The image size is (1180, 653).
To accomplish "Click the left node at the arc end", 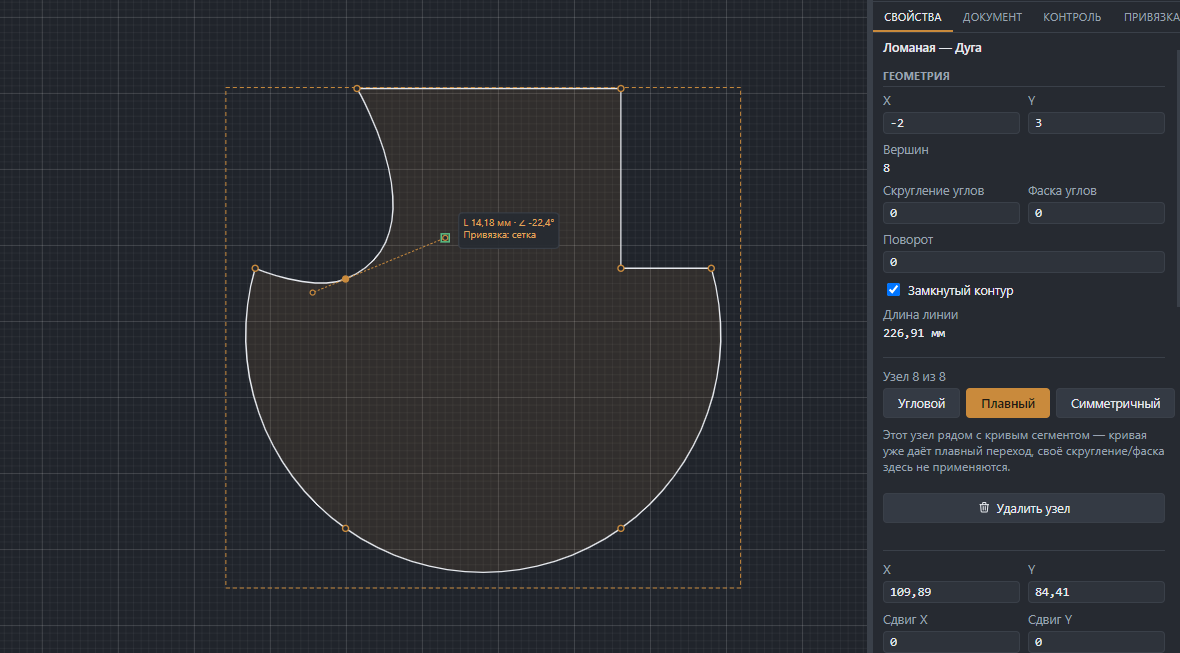I will point(255,268).
